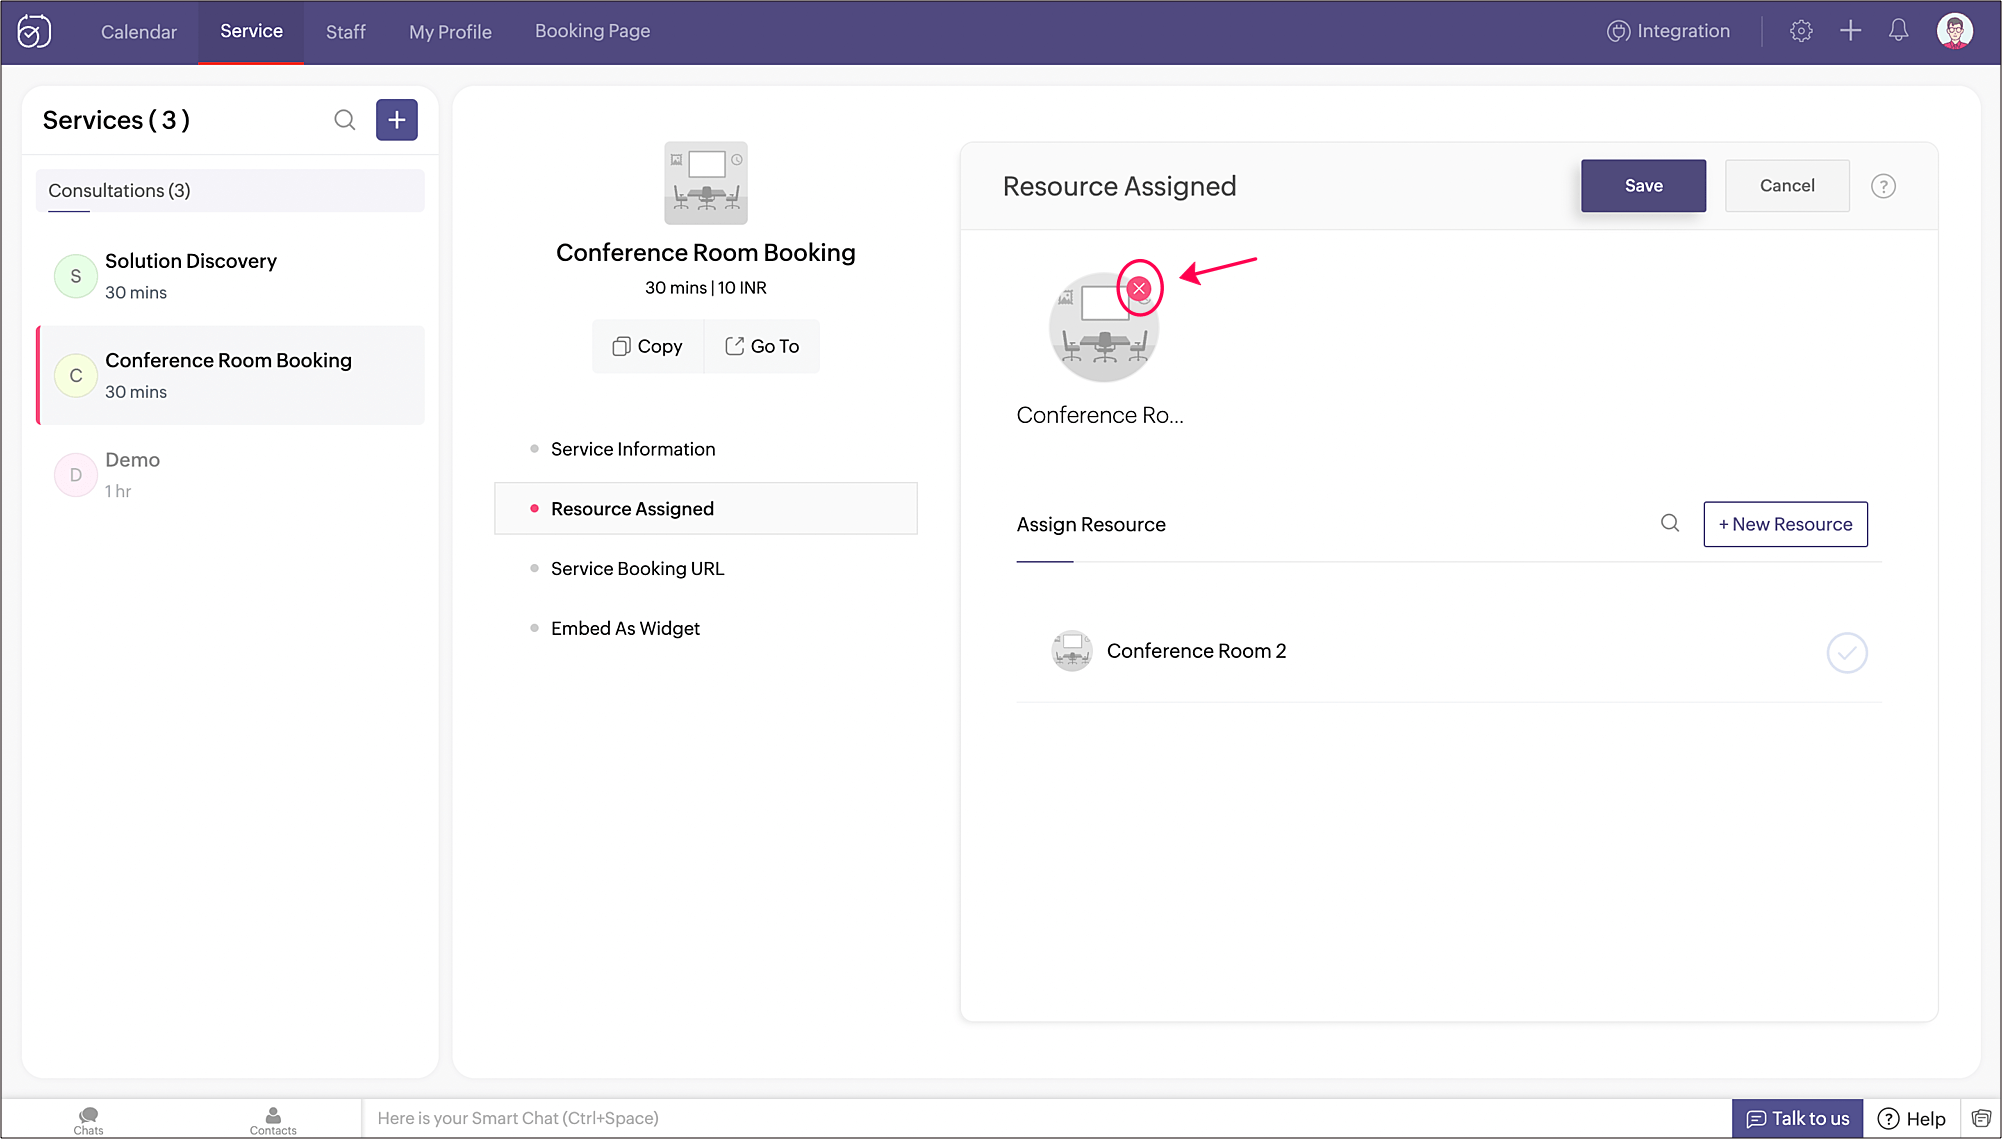Open notifications bell

[1898, 31]
